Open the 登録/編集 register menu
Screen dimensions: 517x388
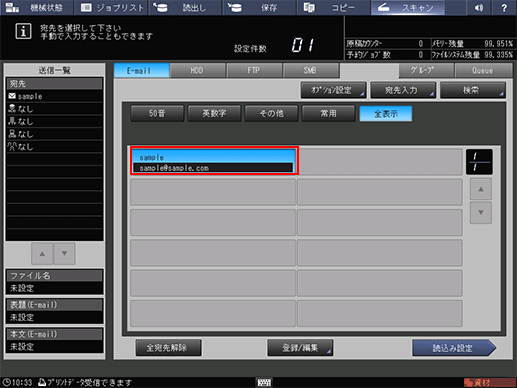click(300, 348)
